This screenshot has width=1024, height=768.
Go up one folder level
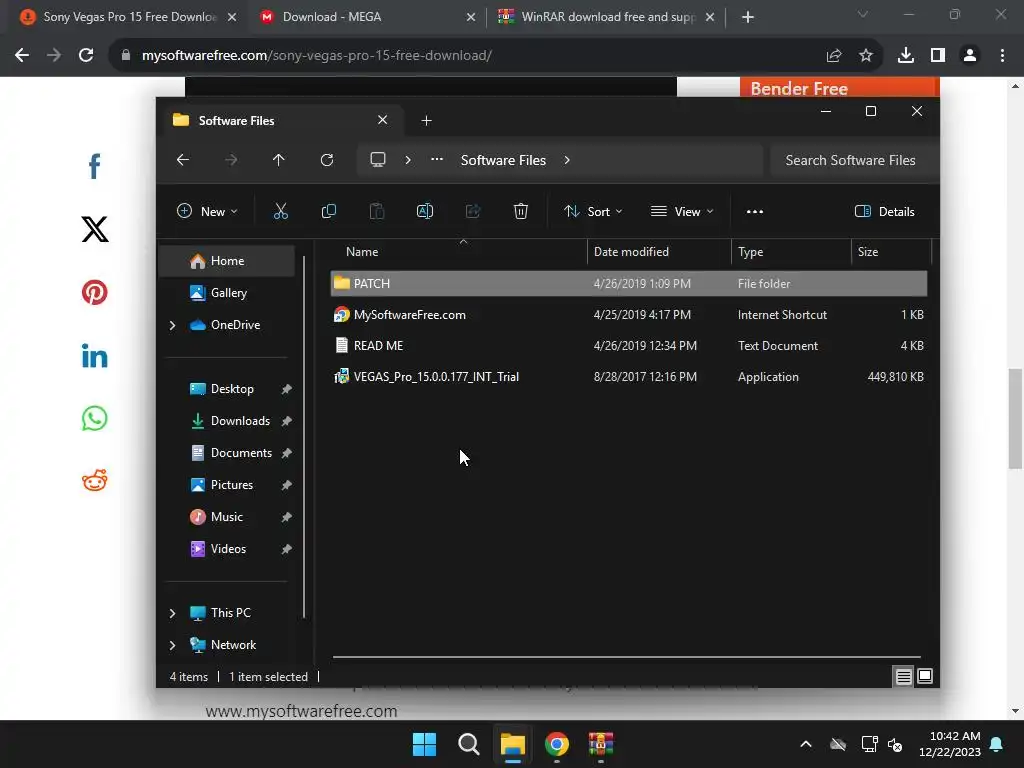coord(279,160)
